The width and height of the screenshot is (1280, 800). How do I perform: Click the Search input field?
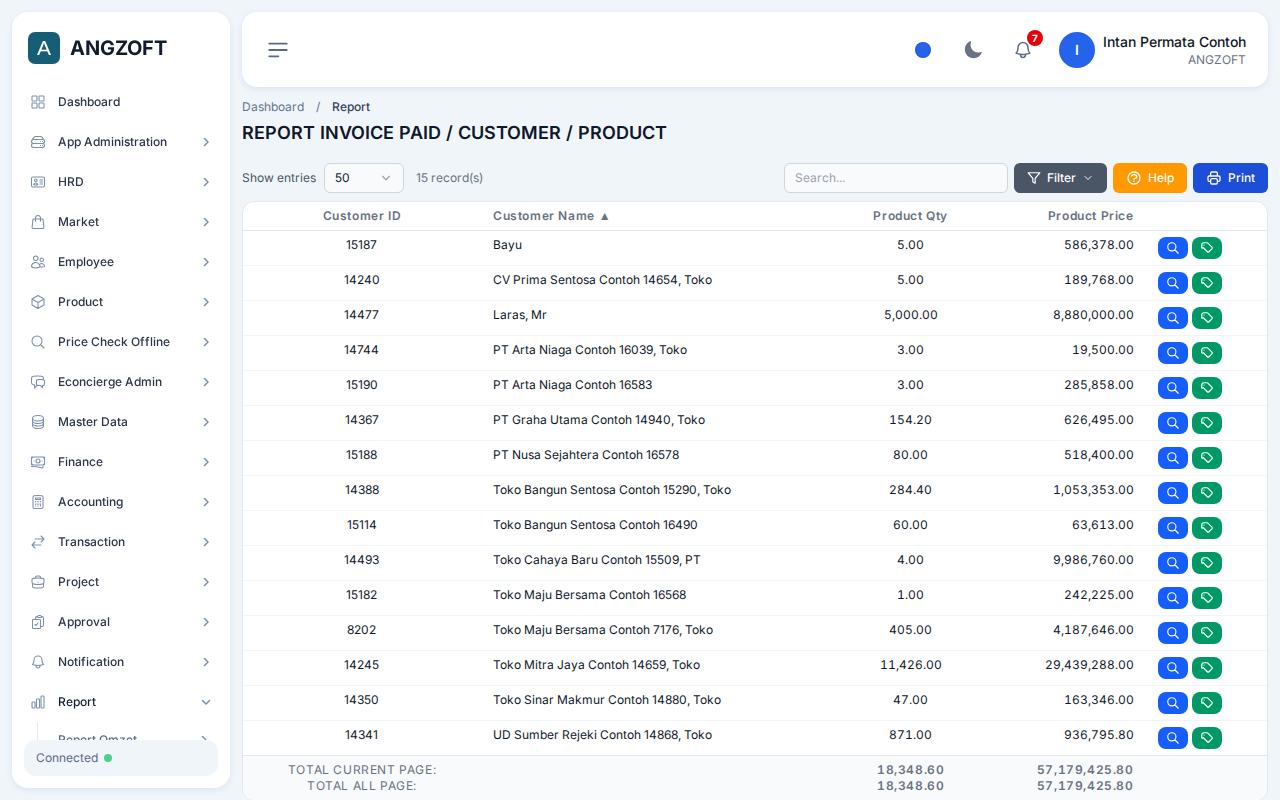coord(896,178)
